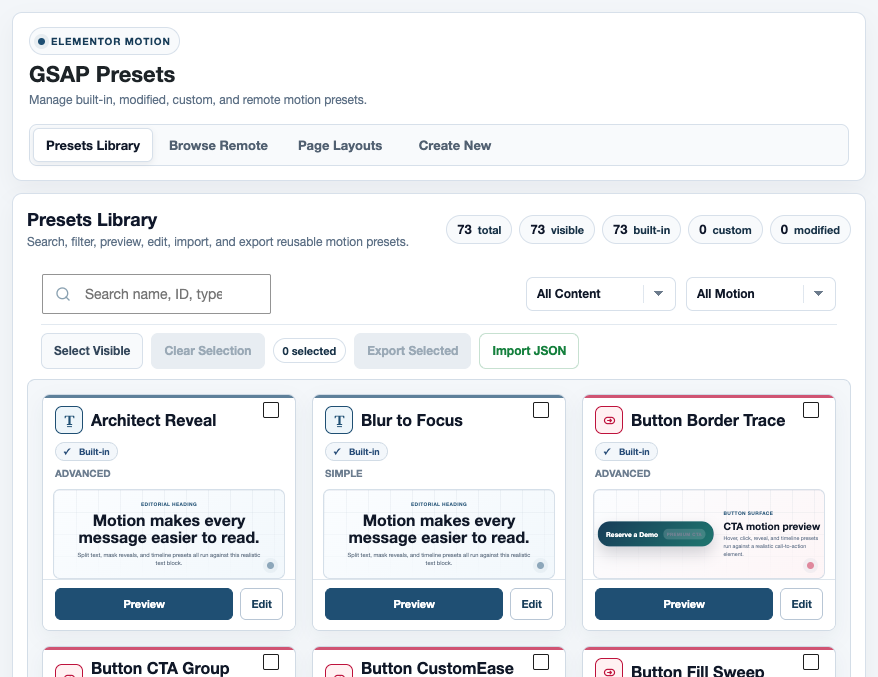Click the Clear Selection button
Viewport: 878px width, 677px height.
208,351
